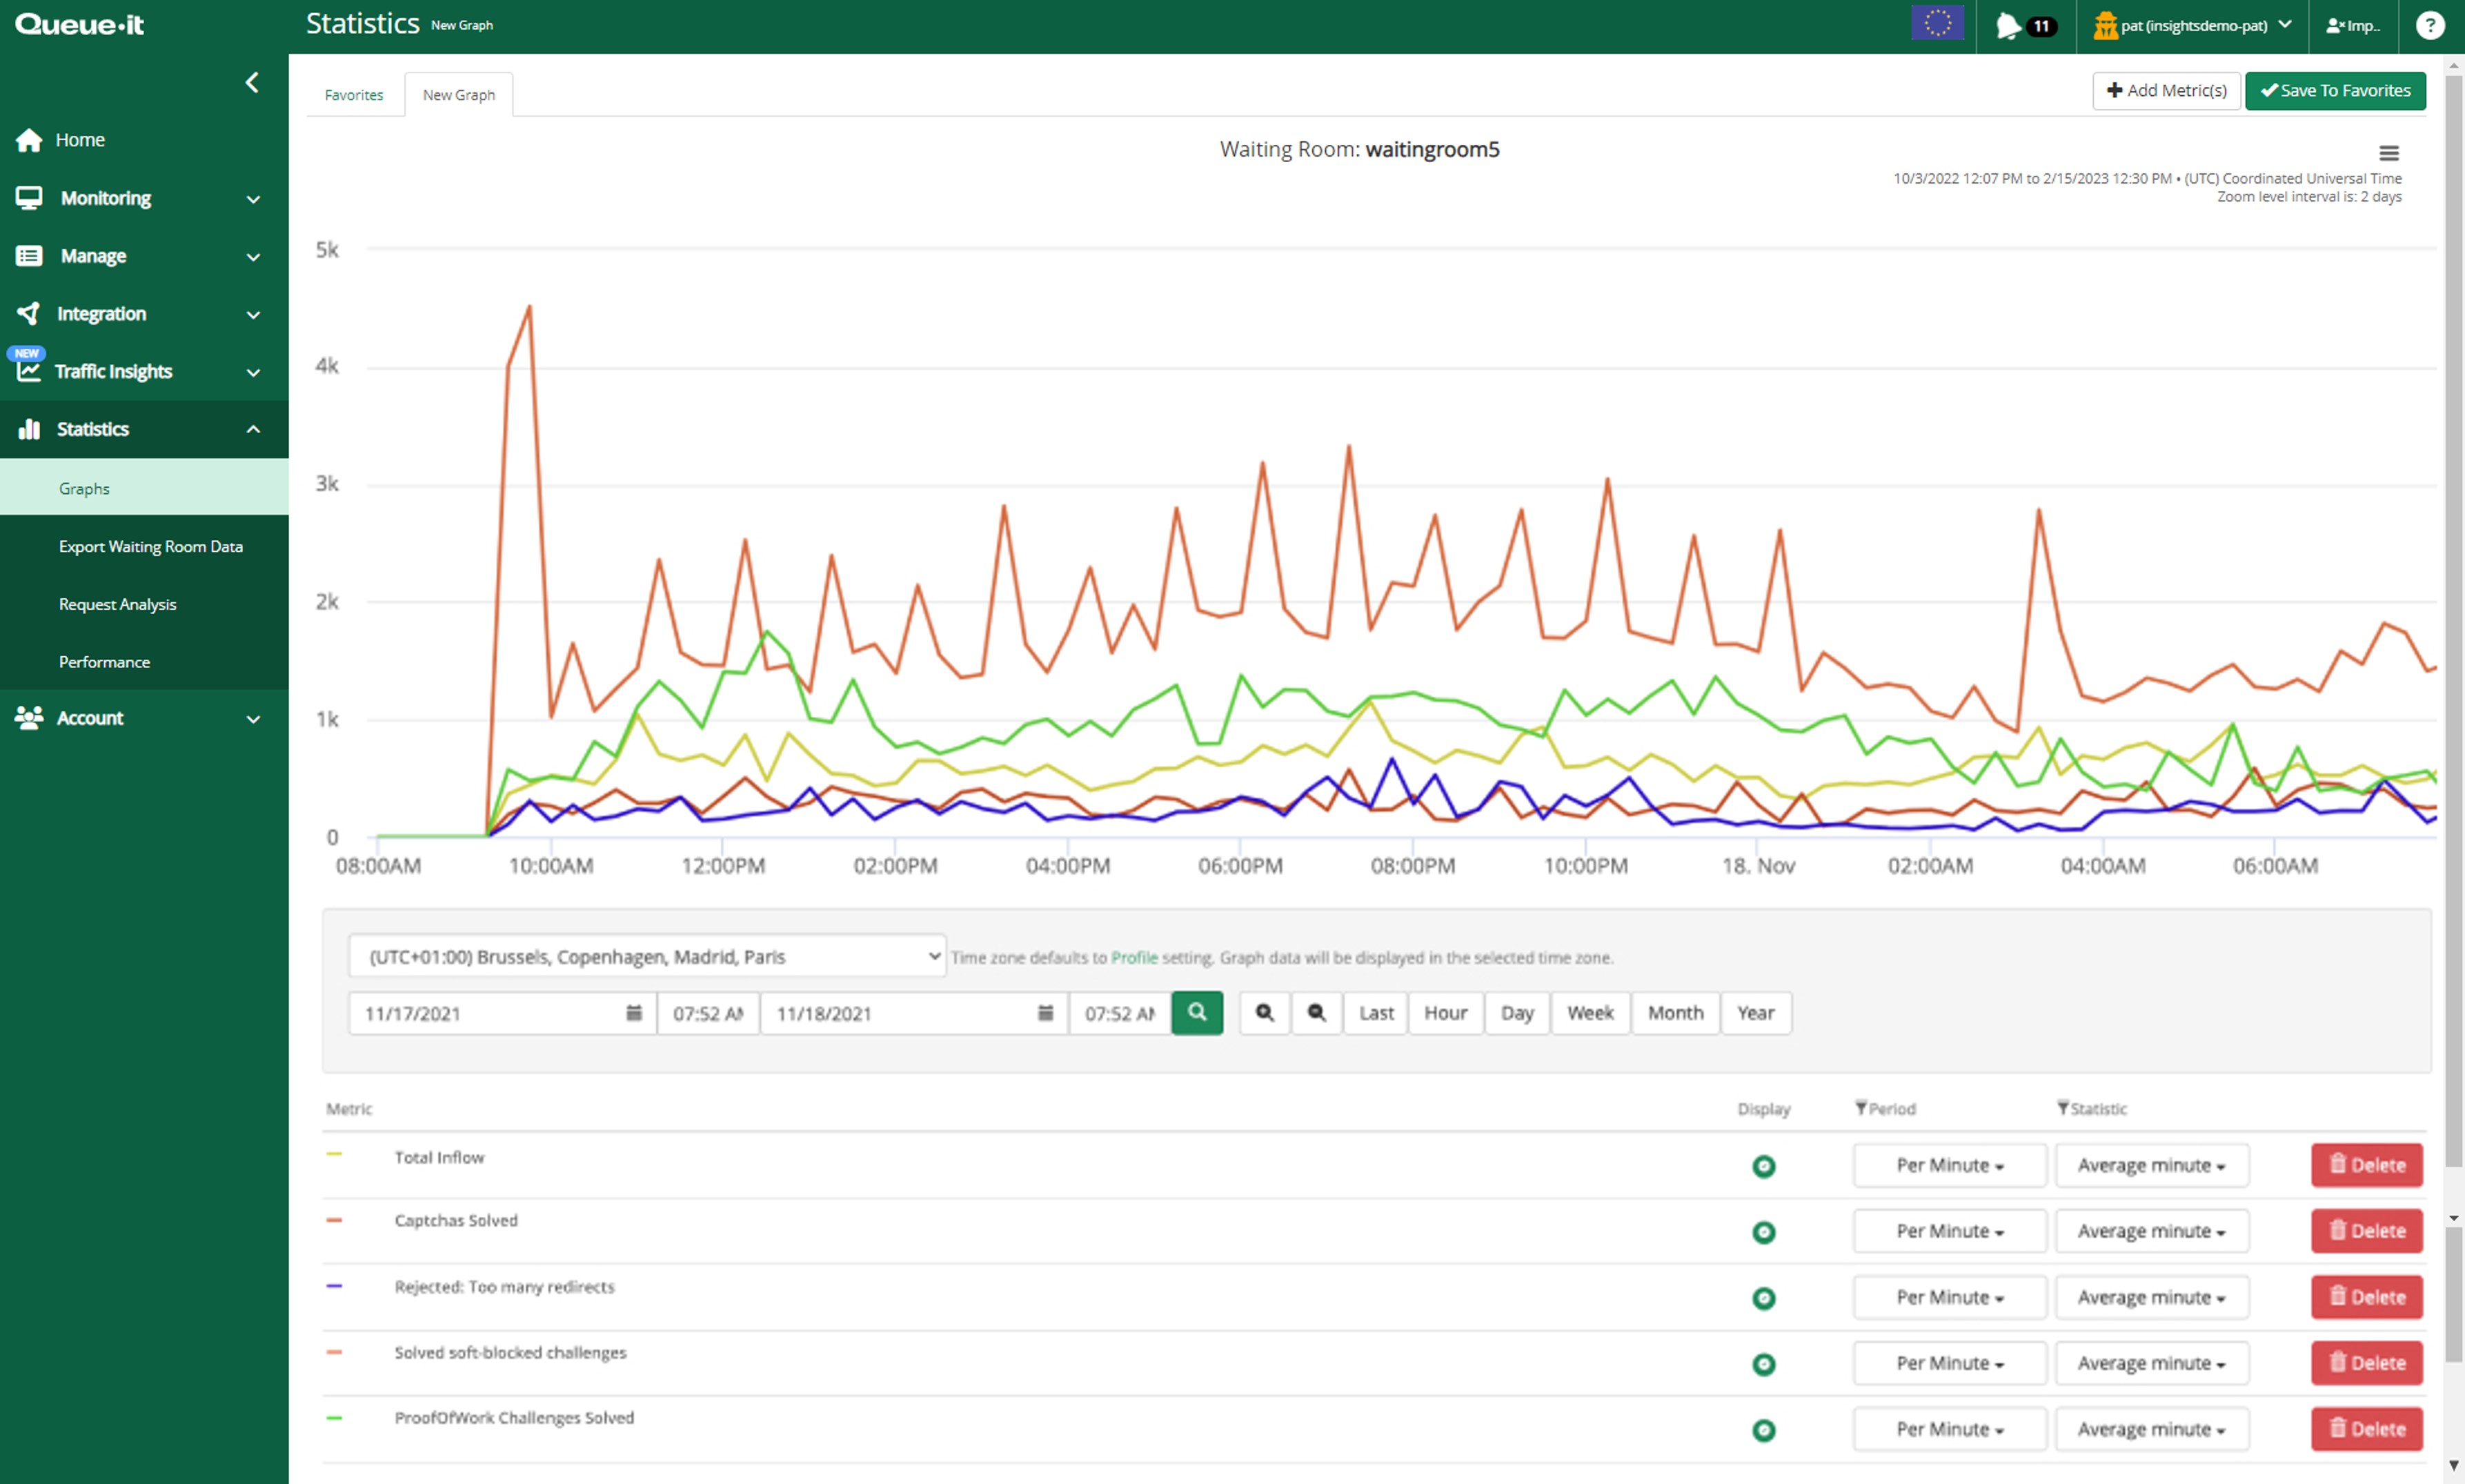The image size is (2465, 1484).
Task: Select the Day range button
Action: coord(1517,1013)
